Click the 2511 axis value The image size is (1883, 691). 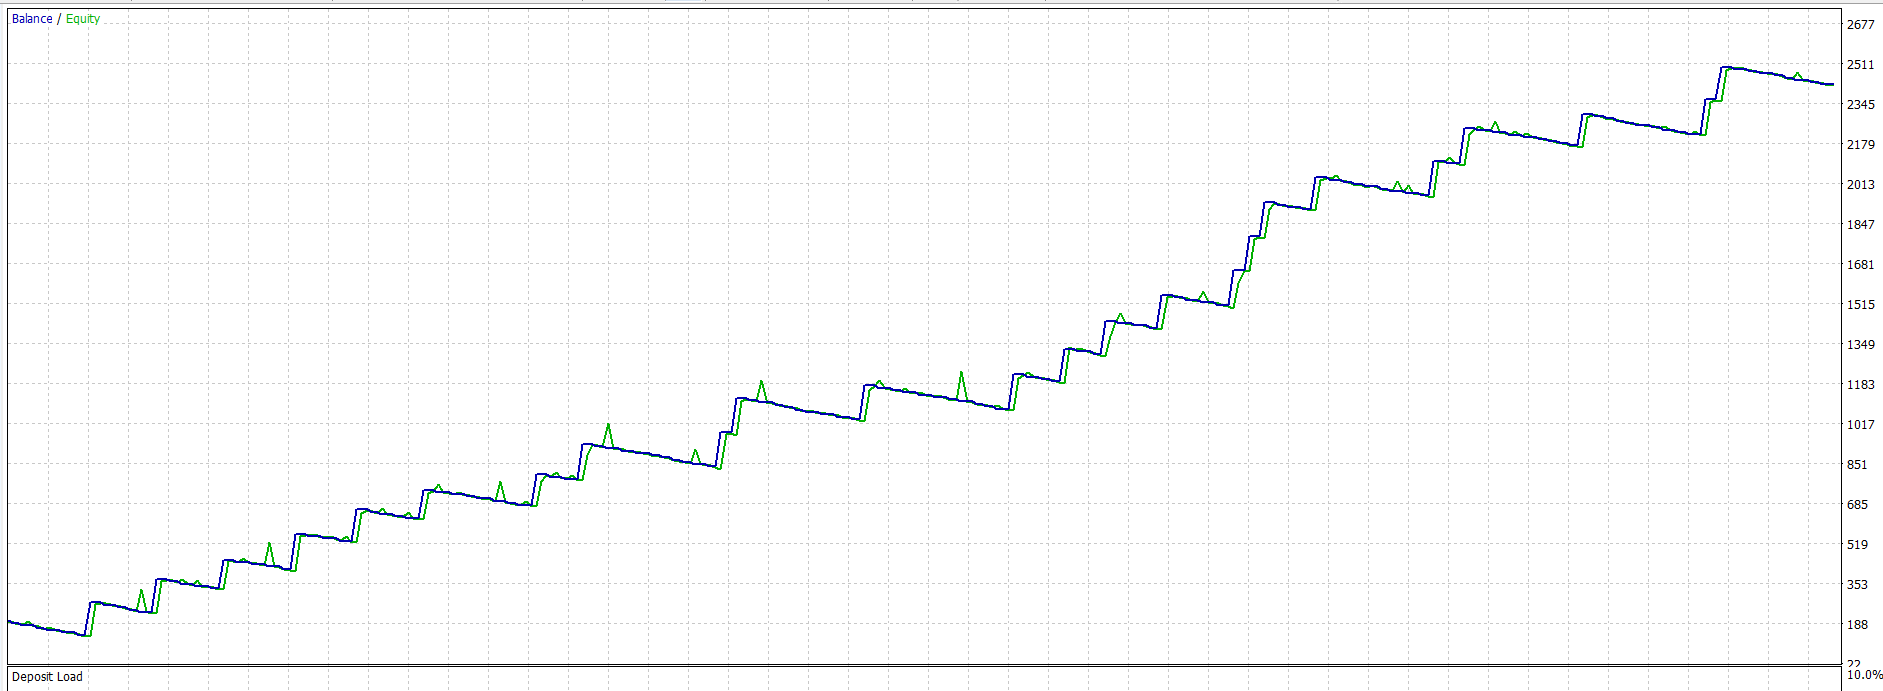click(1861, 65)
